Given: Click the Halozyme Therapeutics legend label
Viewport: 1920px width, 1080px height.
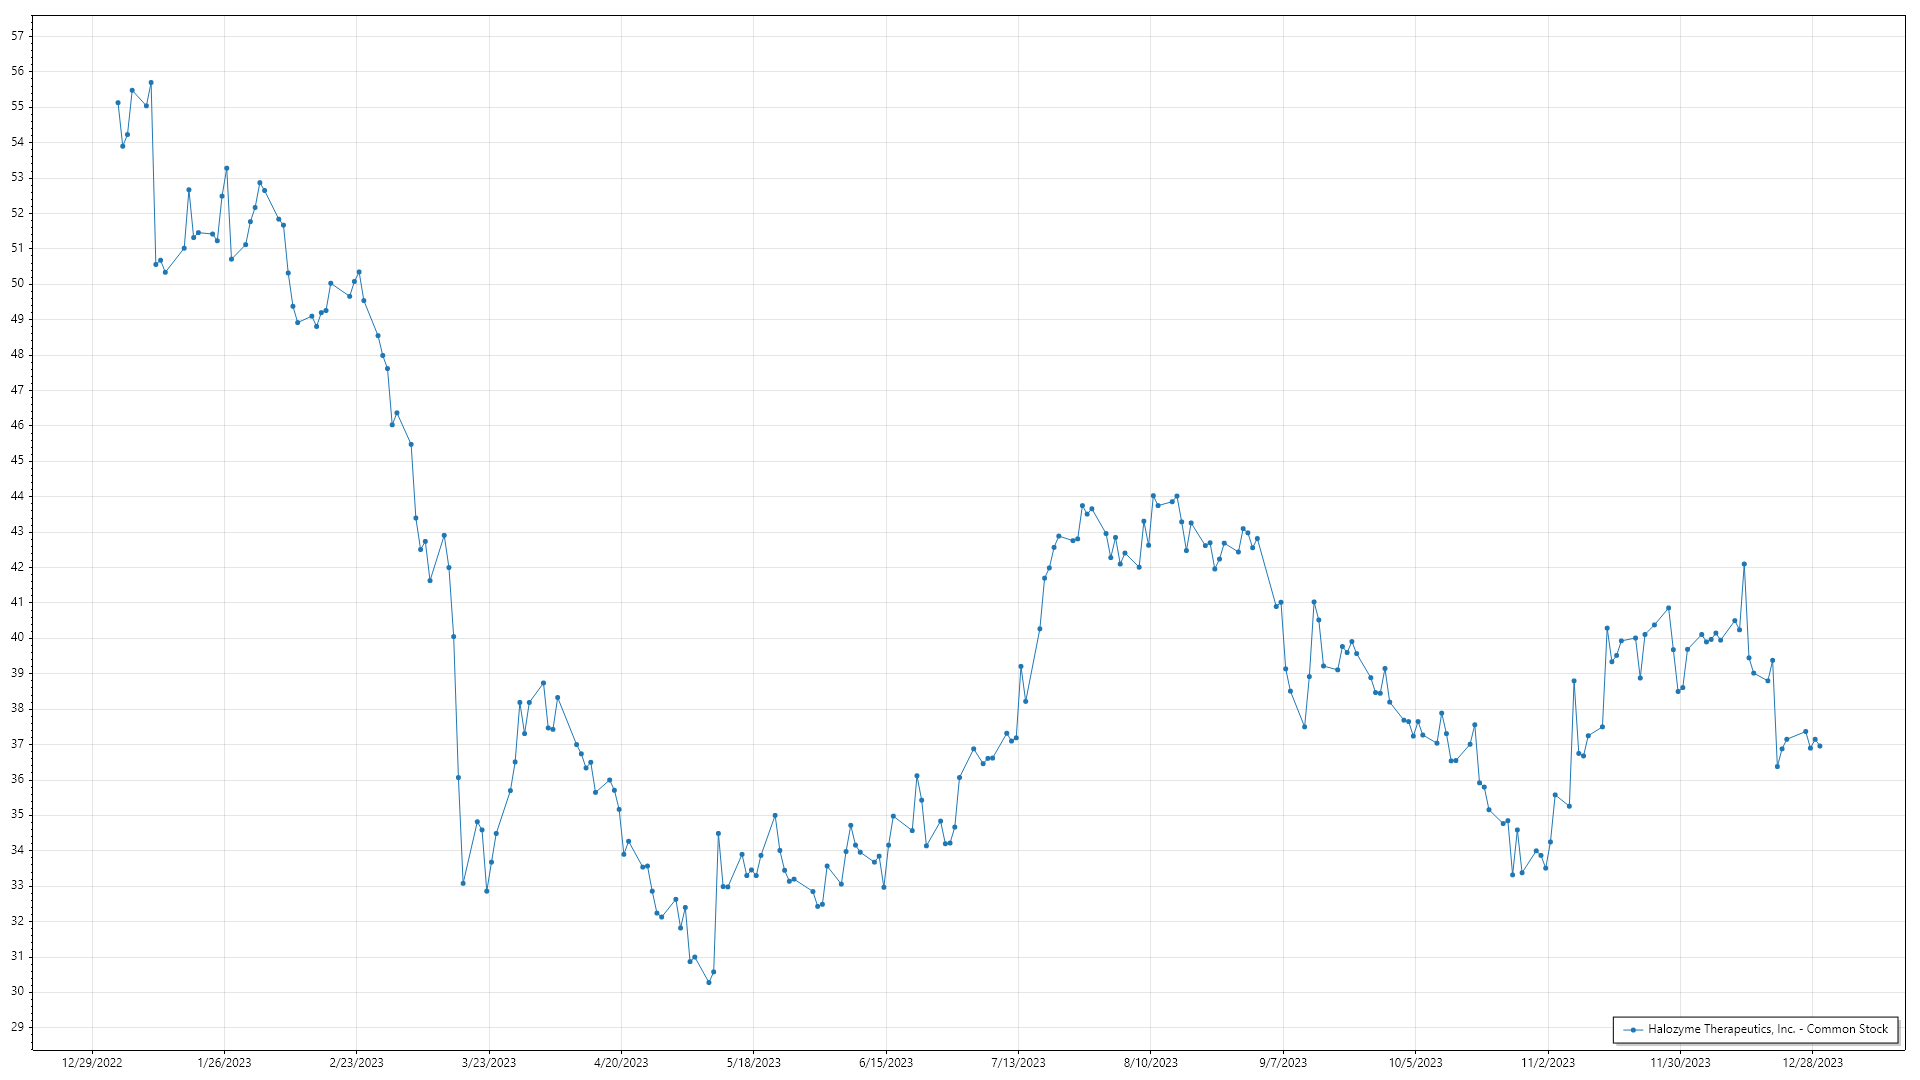Looking at the screenshot, I should (1767, 1029).
